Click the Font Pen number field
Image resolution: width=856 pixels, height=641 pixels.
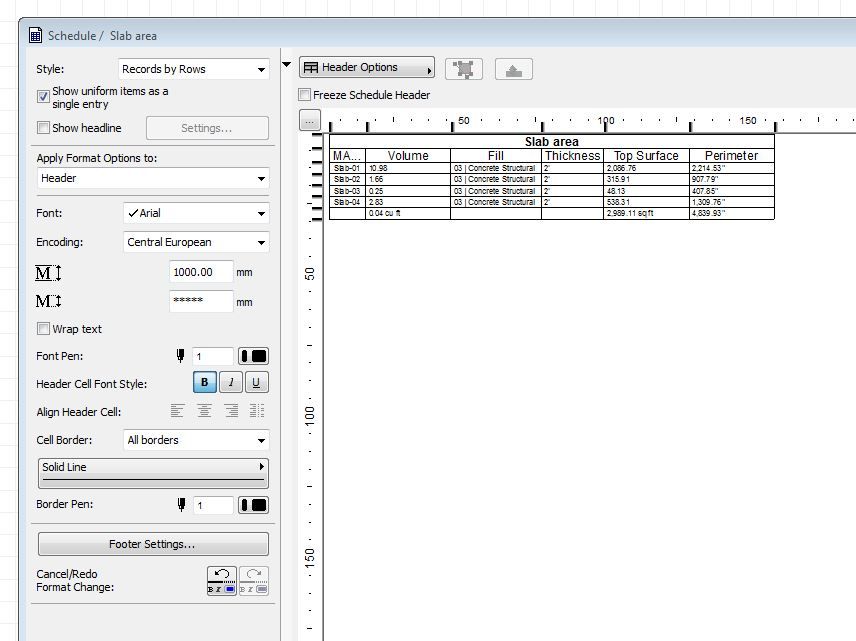tap(213, 357)
